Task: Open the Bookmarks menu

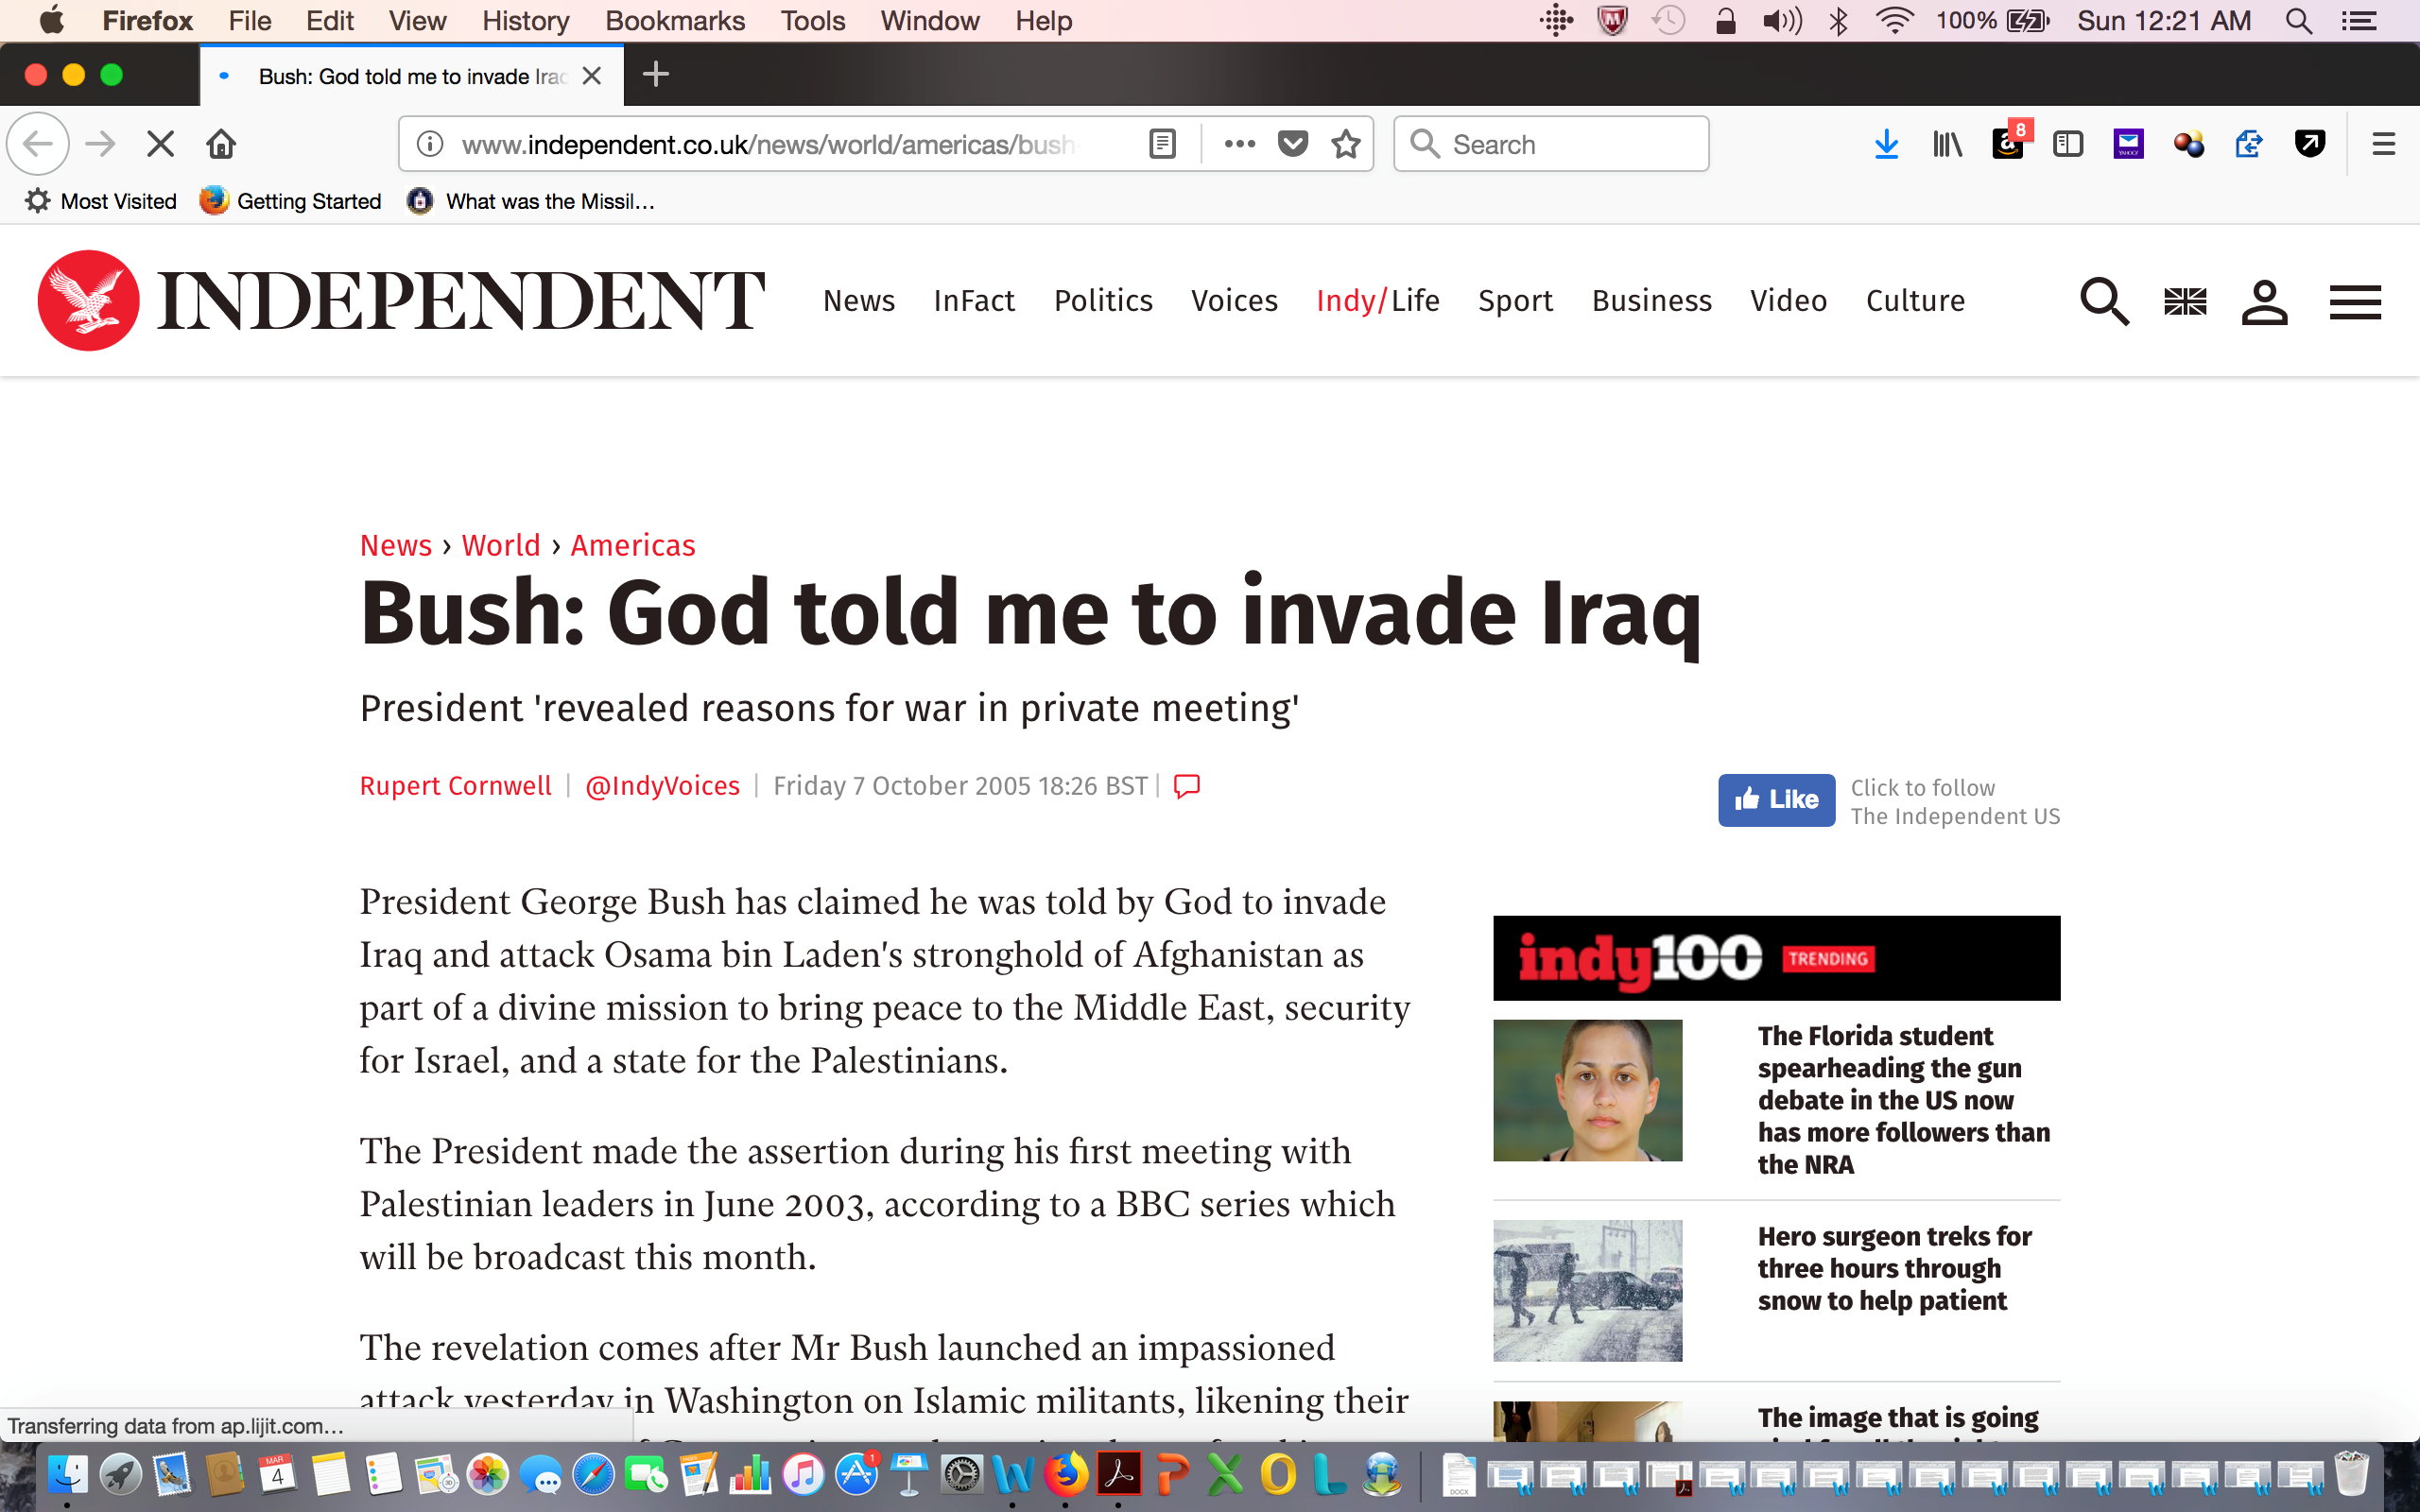Action: tap(675, 21)
